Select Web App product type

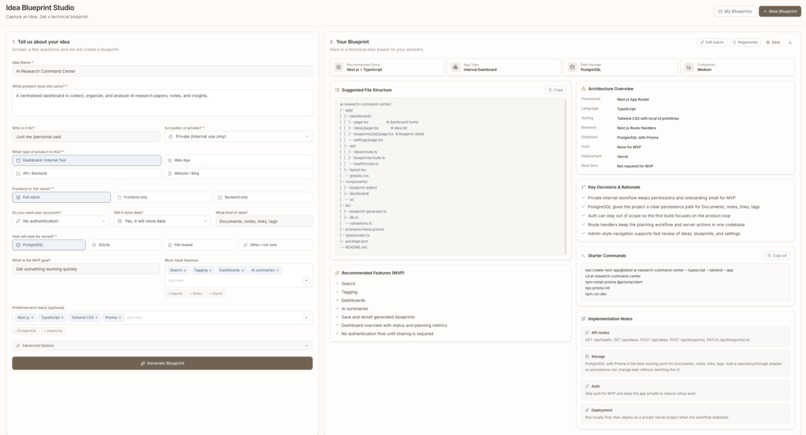tap(239, 160)
